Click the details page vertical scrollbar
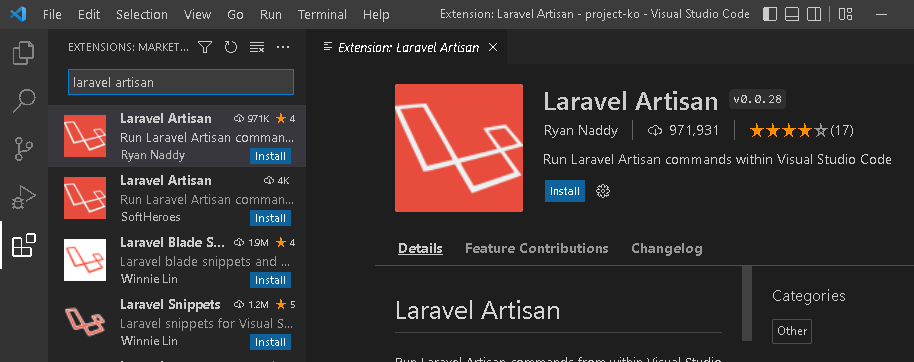The height and width of the screenshot is (362, 914). 747,303
